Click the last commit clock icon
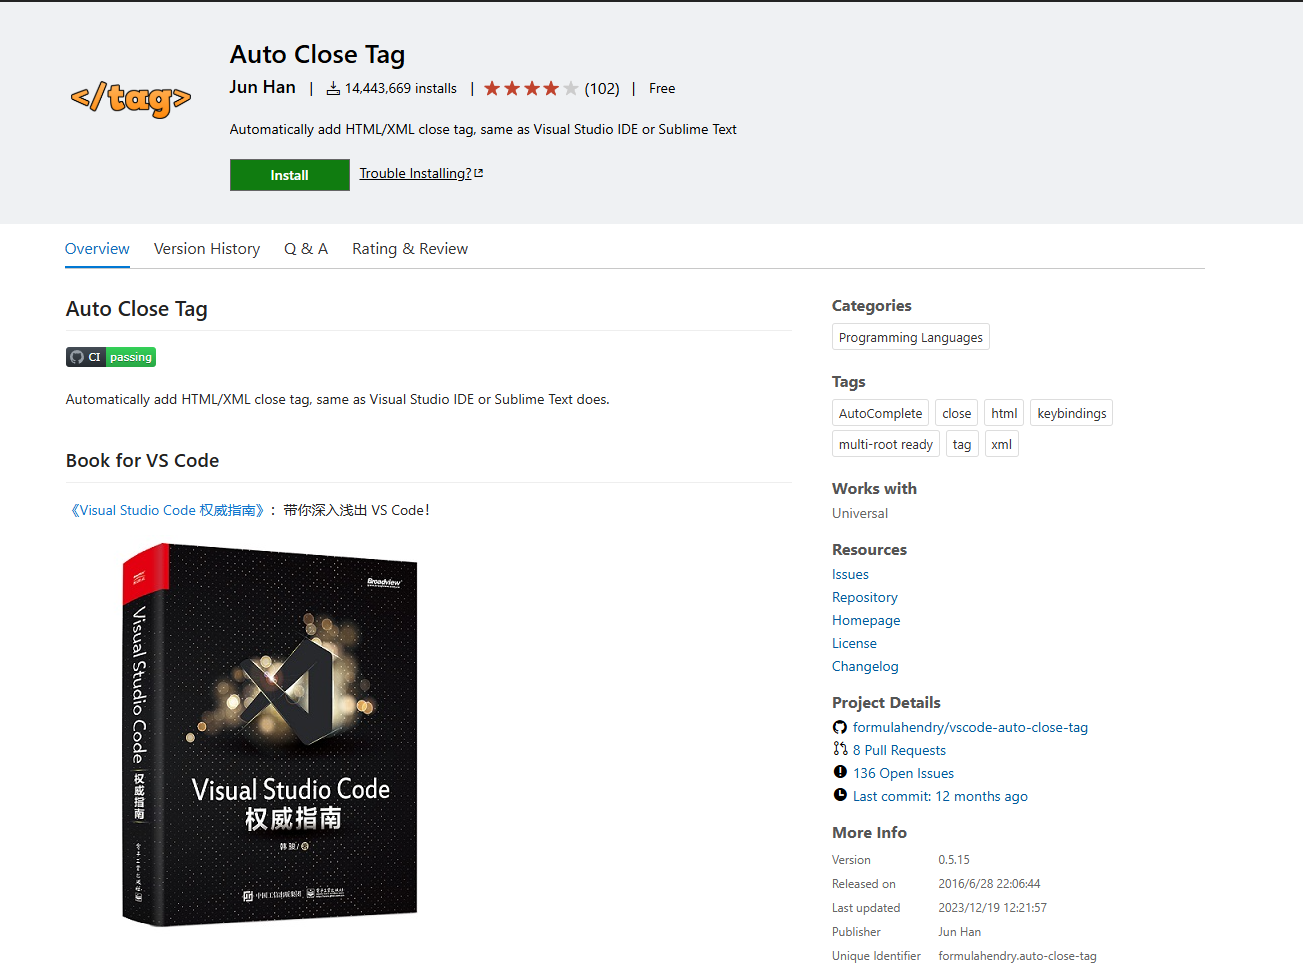 (x=840, y=795)
